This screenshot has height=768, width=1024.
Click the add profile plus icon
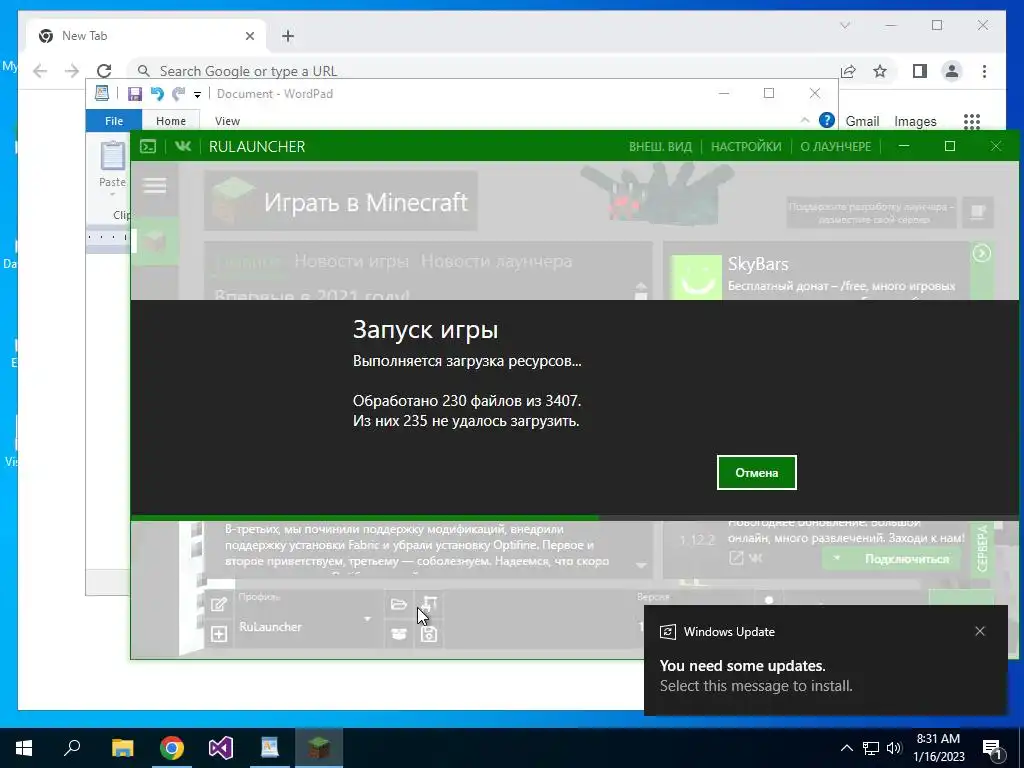point(219,633)
